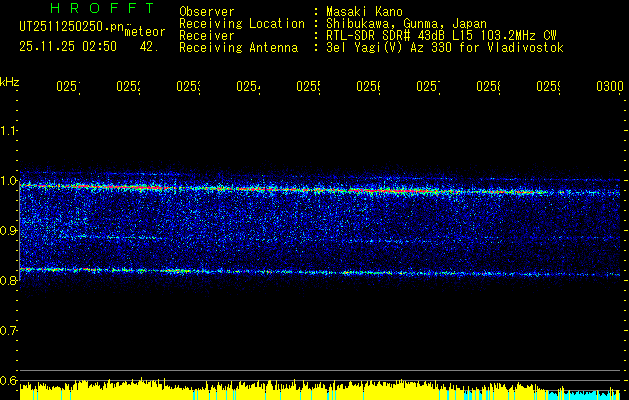Screen dimensions: 629x400
Task: Click the 0255 time marker
Action: tap(308, 86)
